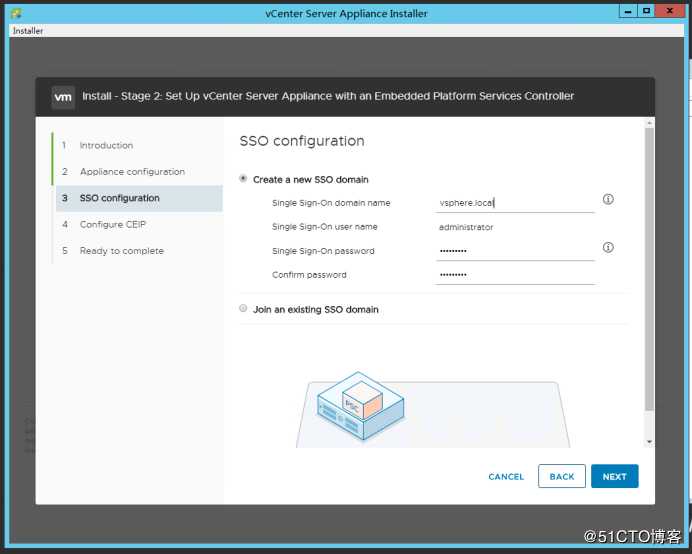Click the scrollbar up arrow
This screenshot has height=554, width=692.
tap(649, 123)
